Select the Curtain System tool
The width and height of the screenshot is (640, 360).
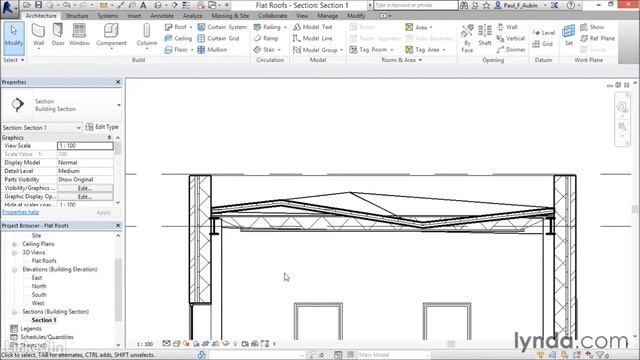(222, 27)
